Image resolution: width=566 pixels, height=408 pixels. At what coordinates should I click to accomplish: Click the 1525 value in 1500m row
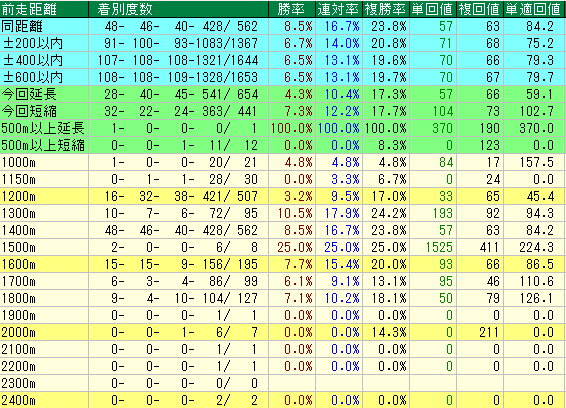439,247
